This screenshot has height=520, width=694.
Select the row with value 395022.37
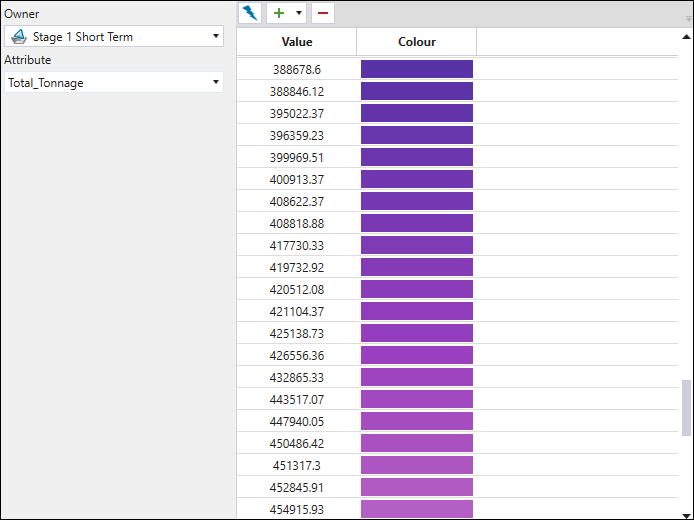[x=297, y=113]
